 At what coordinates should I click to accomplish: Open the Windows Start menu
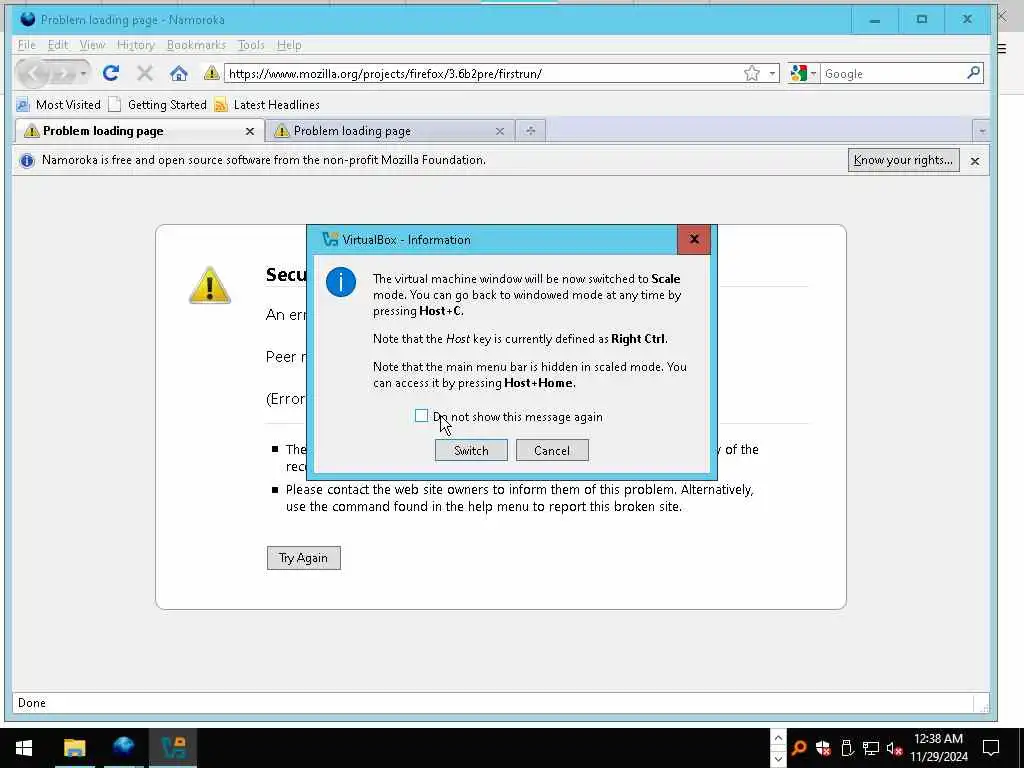point(24,748)
